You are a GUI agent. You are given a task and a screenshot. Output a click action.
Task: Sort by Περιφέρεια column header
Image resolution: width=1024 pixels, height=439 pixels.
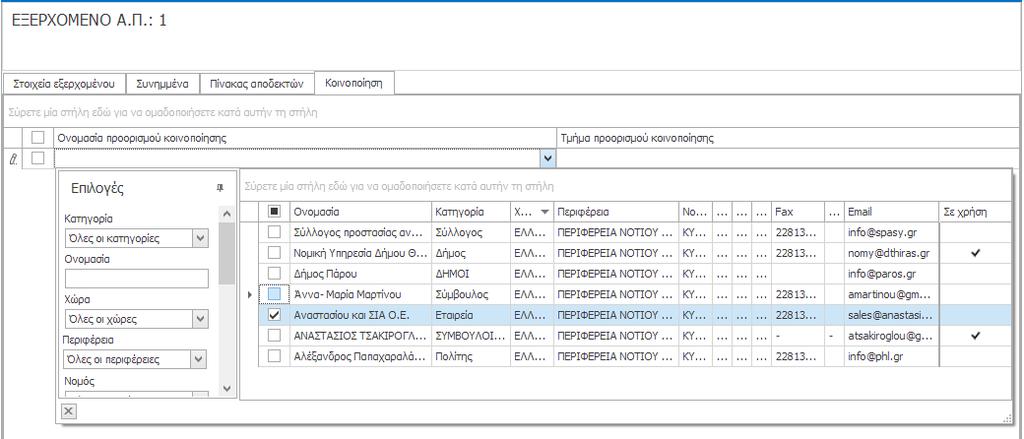pos(616,212)
